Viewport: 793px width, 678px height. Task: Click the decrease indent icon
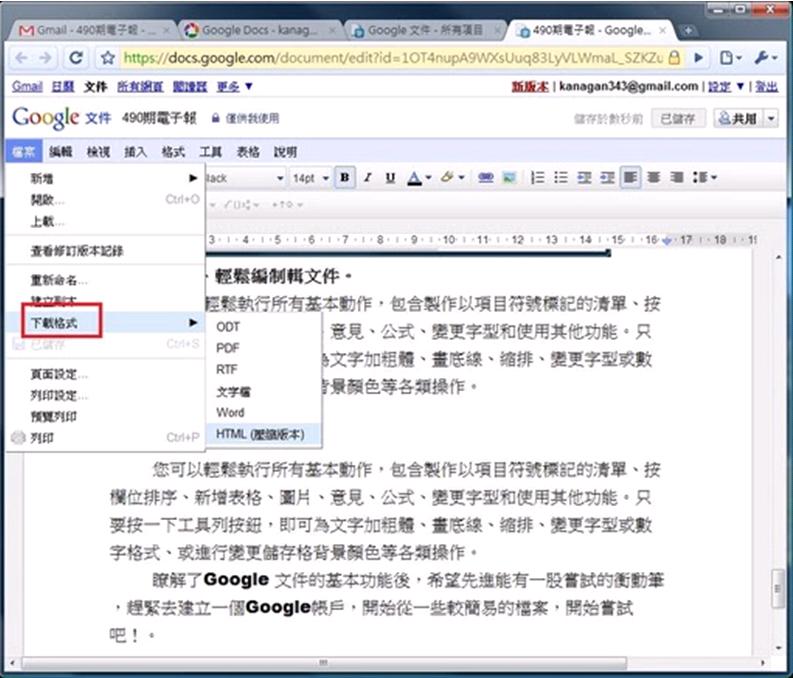coord(584,177)
